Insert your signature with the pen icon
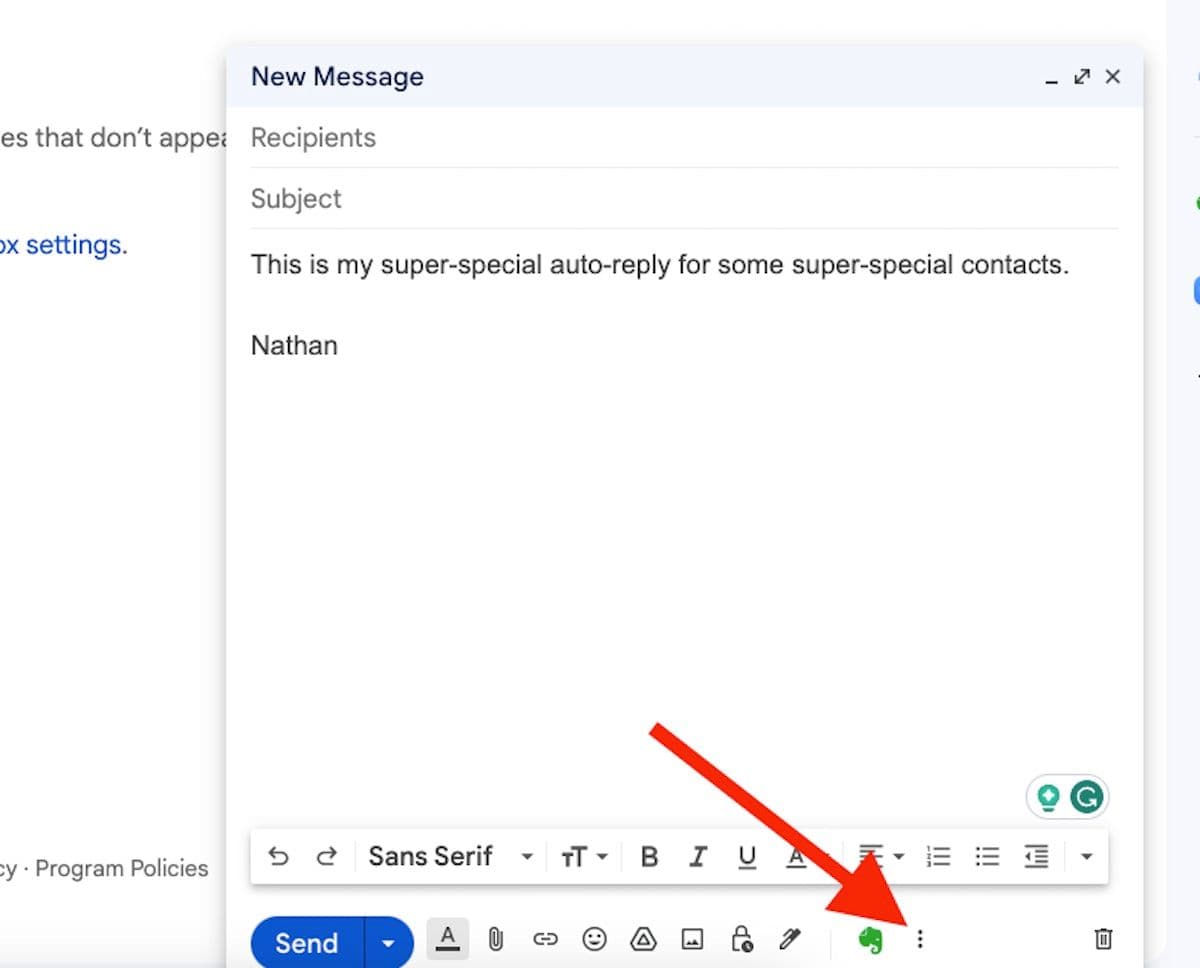This screenshot has height=968, width=1200. (790, 939)
